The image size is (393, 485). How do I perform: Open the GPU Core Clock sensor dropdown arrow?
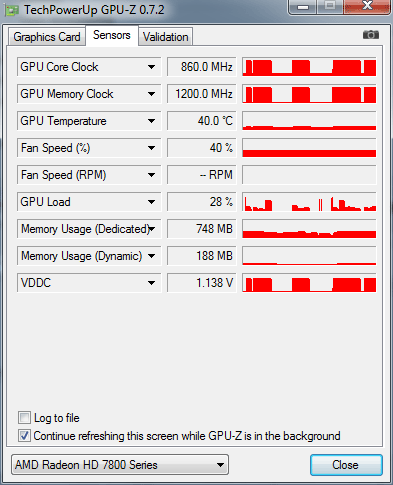coord(151,67)
